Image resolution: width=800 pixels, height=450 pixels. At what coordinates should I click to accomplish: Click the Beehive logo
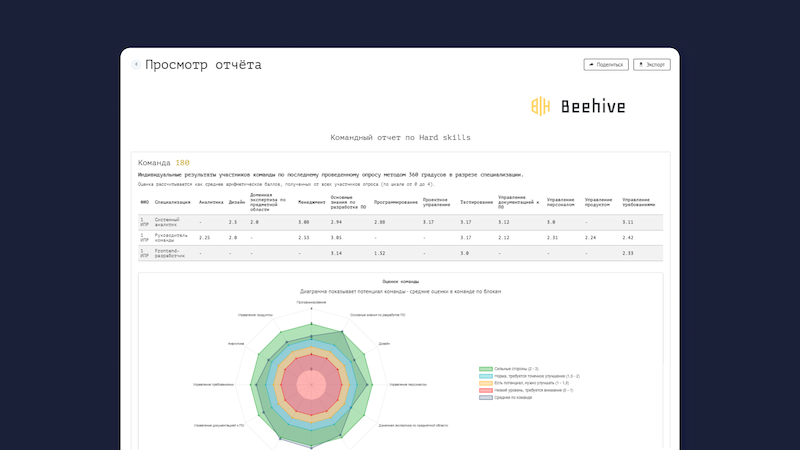pos(578,106)
